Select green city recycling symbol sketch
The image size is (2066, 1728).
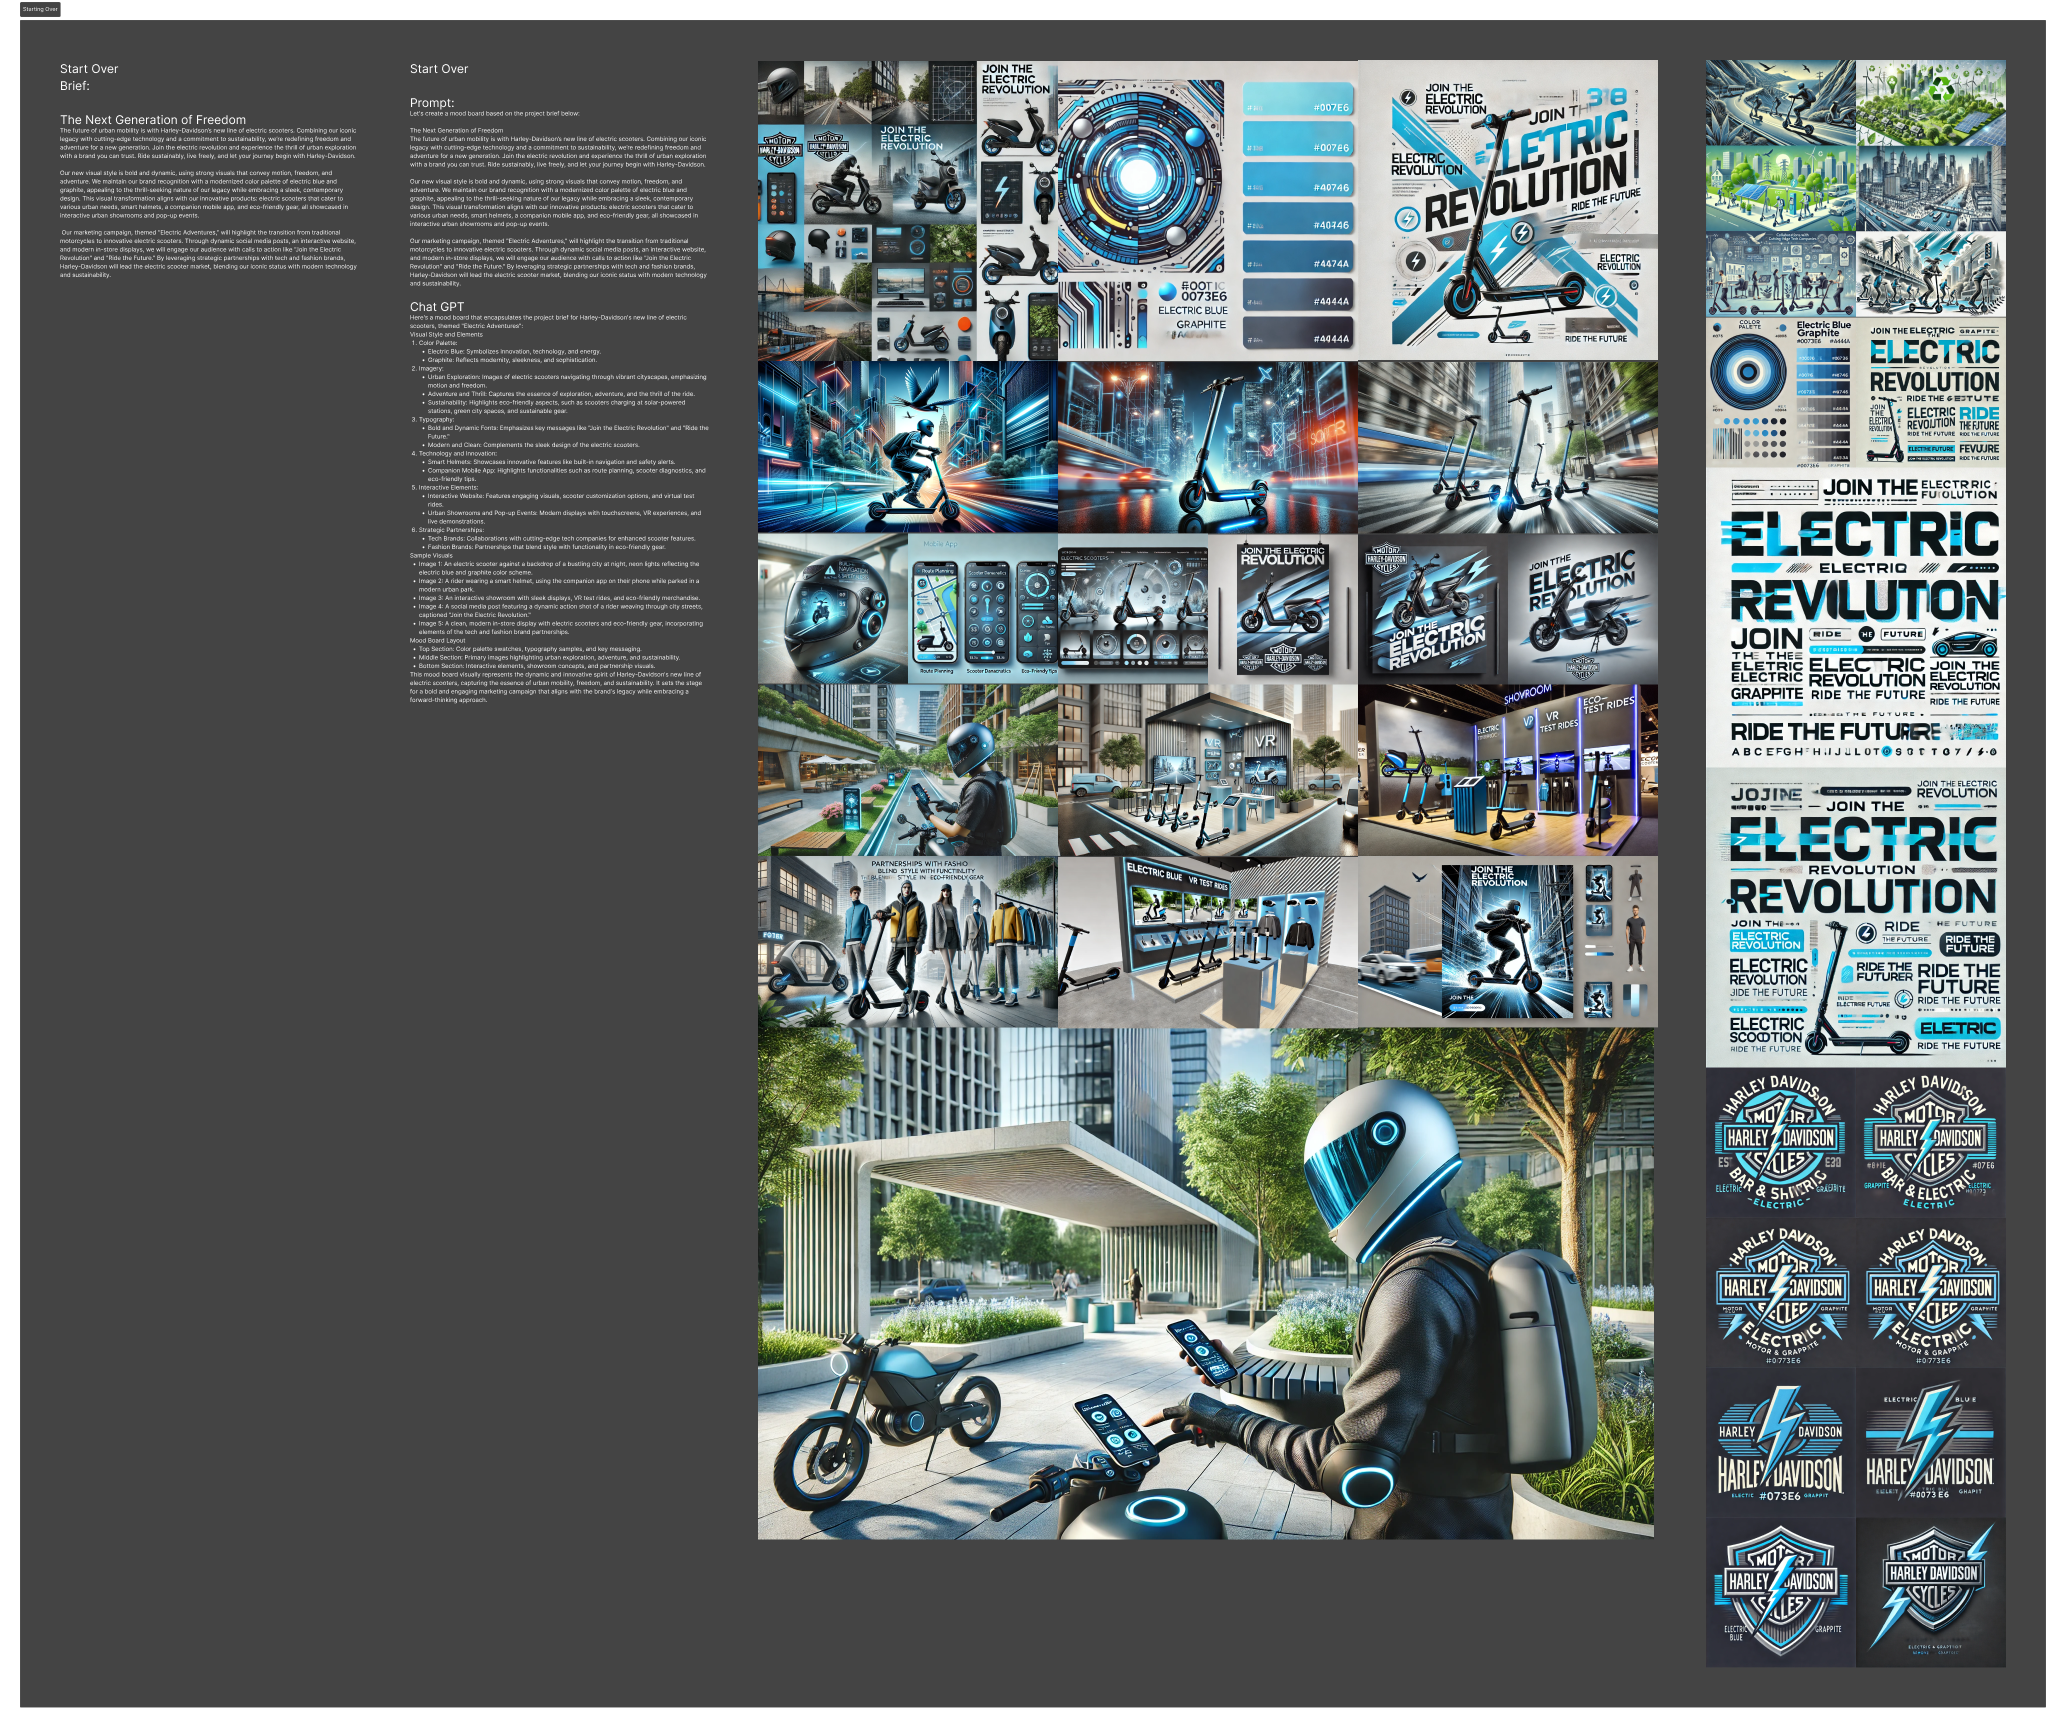tap(1930, 103)
